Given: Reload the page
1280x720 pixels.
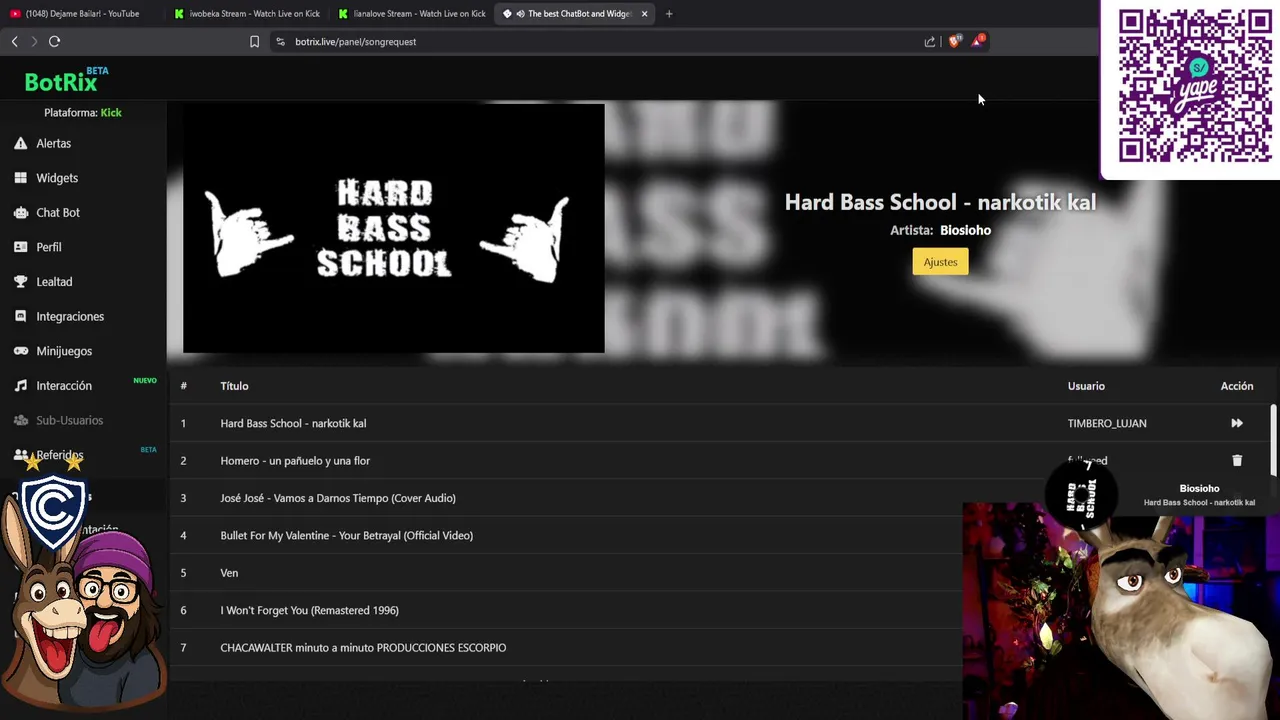Looking at the screenshot, I should pos(54,41).
